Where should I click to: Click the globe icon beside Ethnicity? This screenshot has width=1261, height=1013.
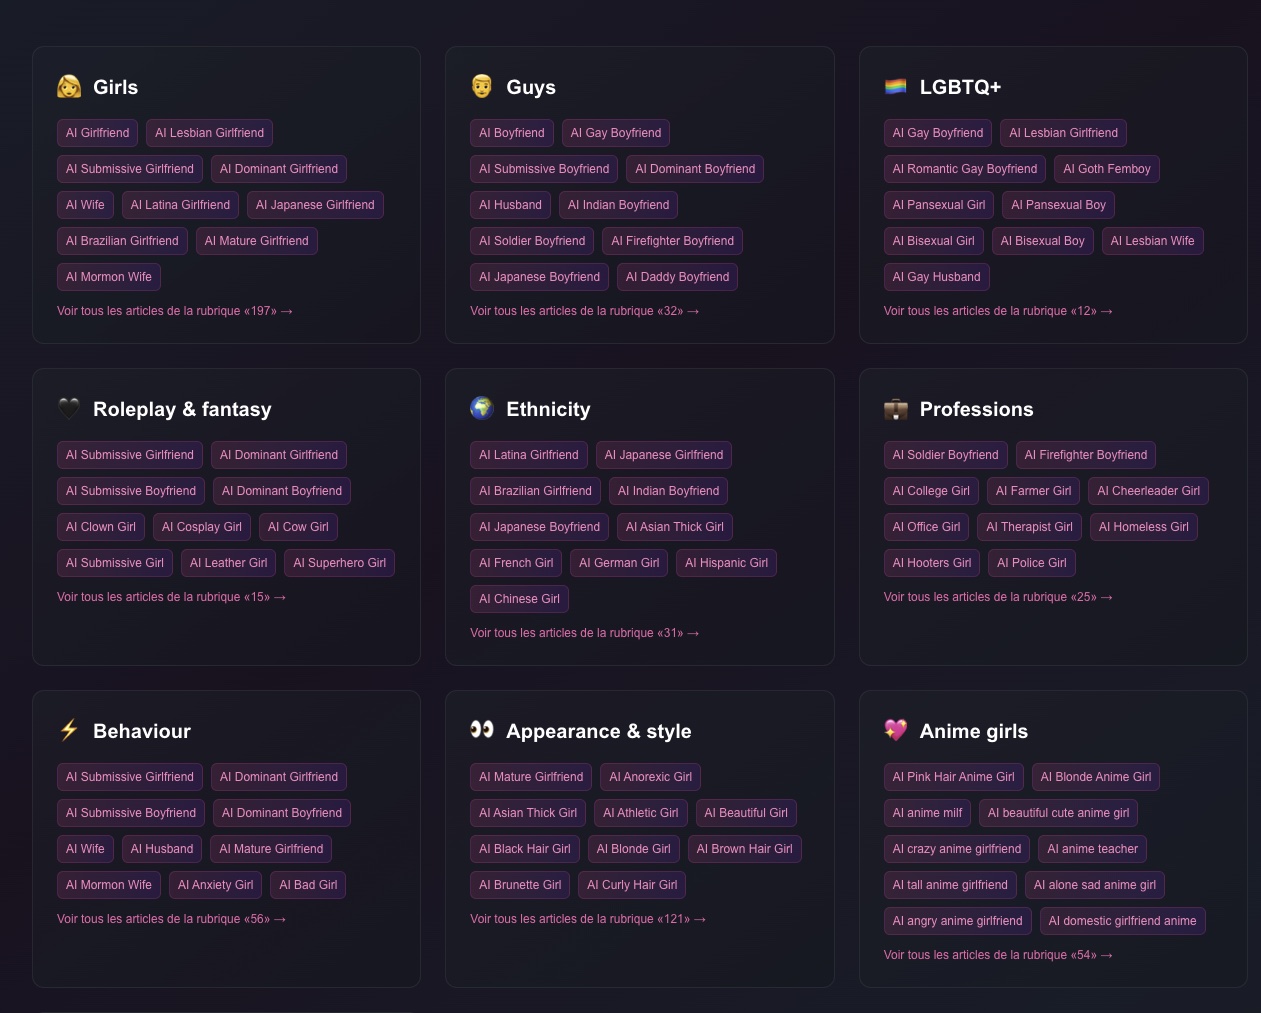pos(482,409)
